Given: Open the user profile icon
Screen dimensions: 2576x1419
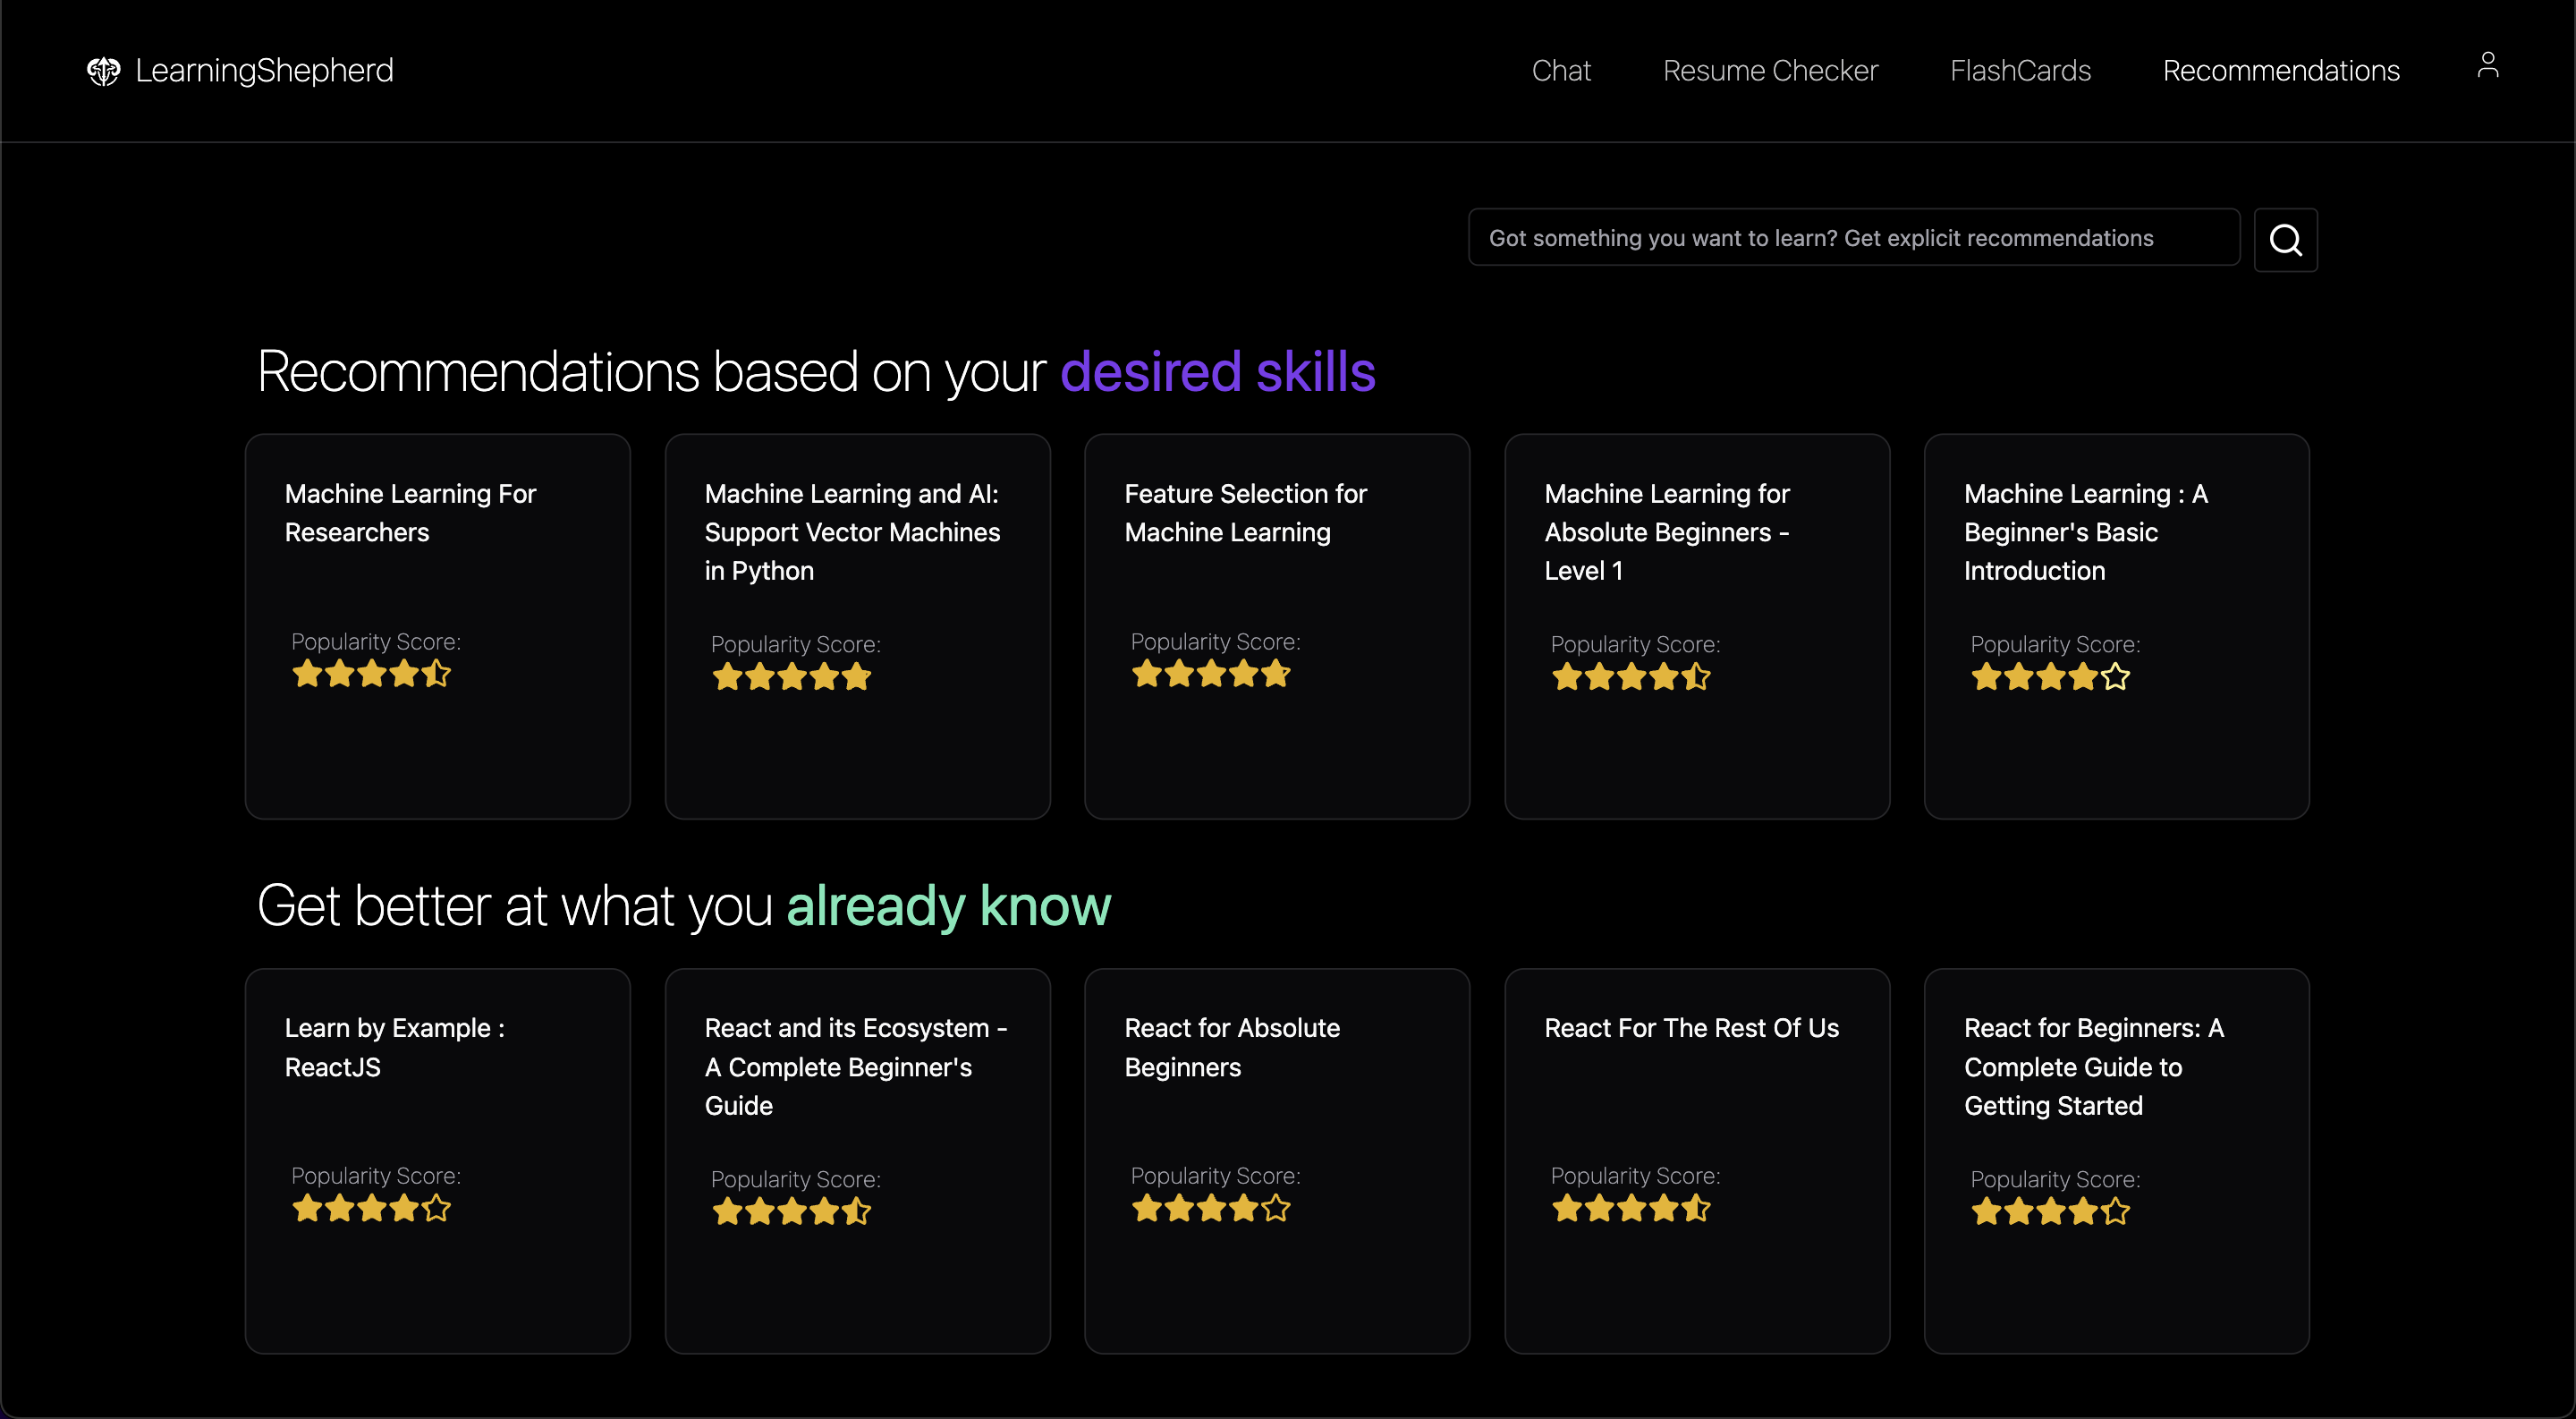Looking at the screenshot, I should pos(2487,65).
